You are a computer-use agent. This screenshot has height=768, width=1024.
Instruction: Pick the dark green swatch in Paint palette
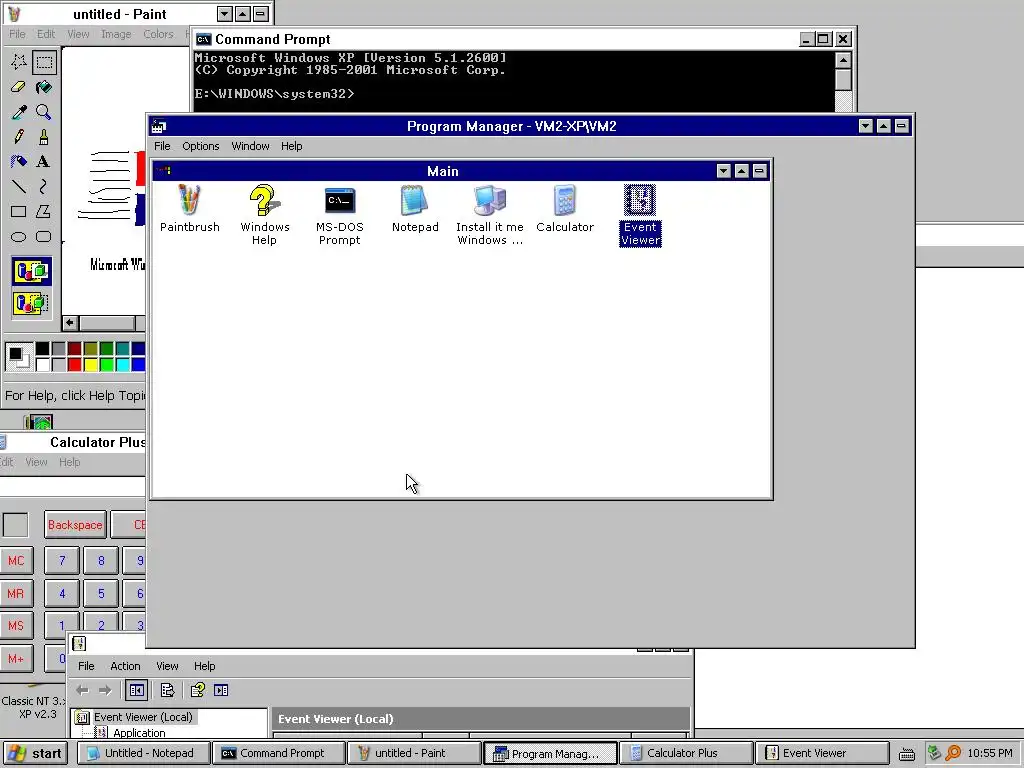(106, 348)
